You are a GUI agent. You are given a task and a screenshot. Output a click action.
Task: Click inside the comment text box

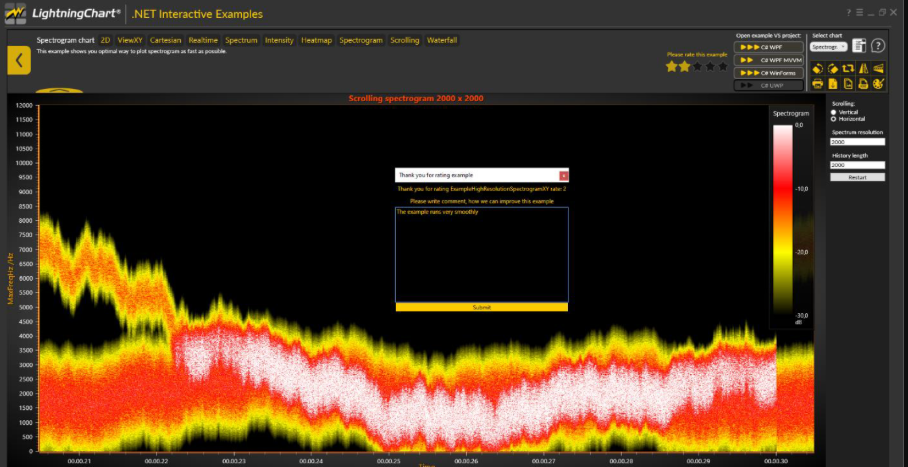click(482, 254)
